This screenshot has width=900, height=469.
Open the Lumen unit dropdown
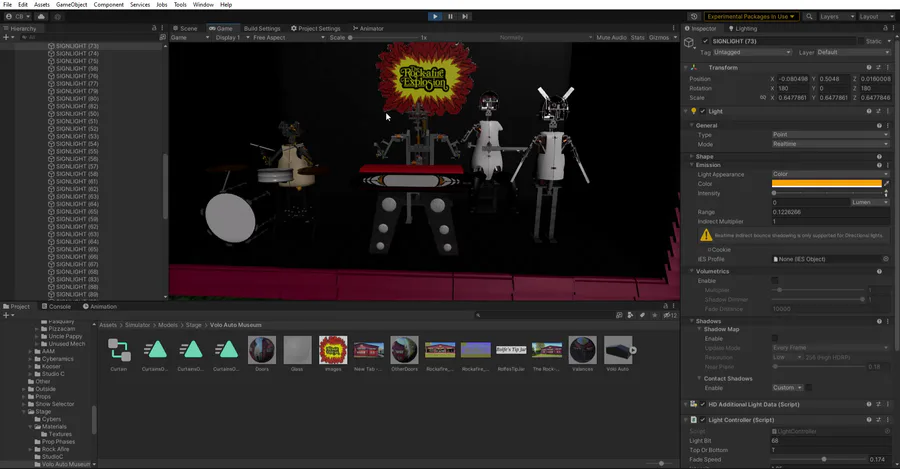(870, 202)
